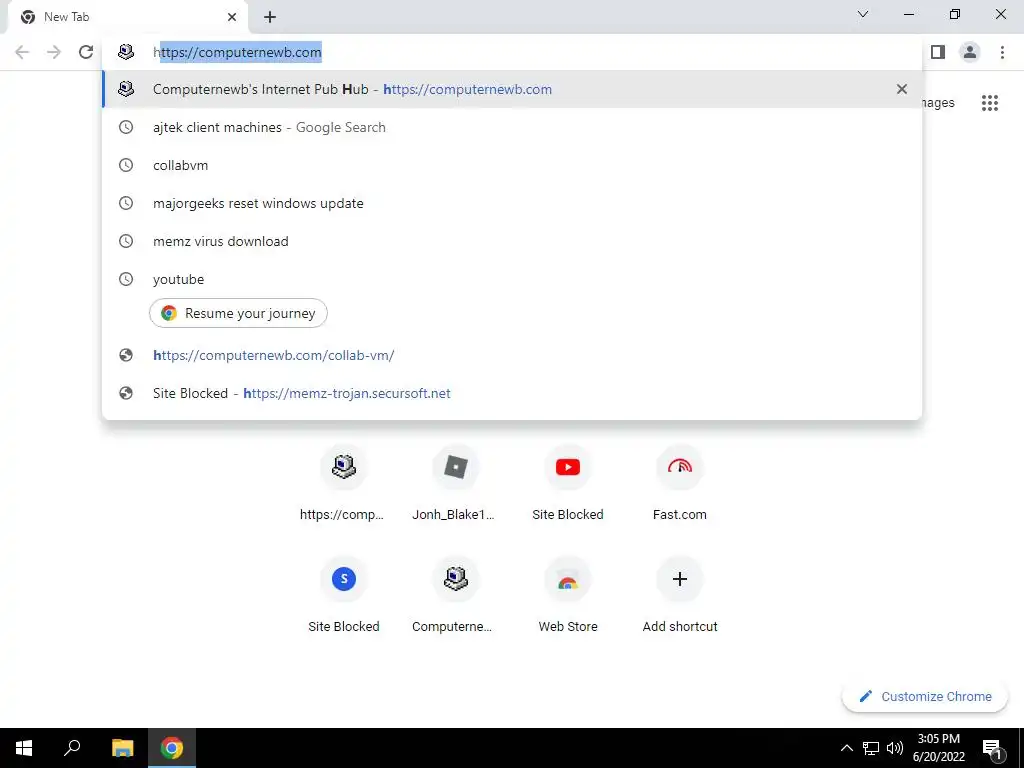Remove the Computernewb suggestion with the X

pos(902,89)
